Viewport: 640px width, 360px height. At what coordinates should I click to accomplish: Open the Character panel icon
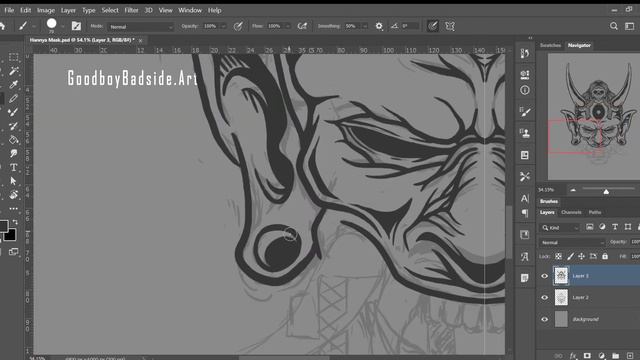point(525,198)
